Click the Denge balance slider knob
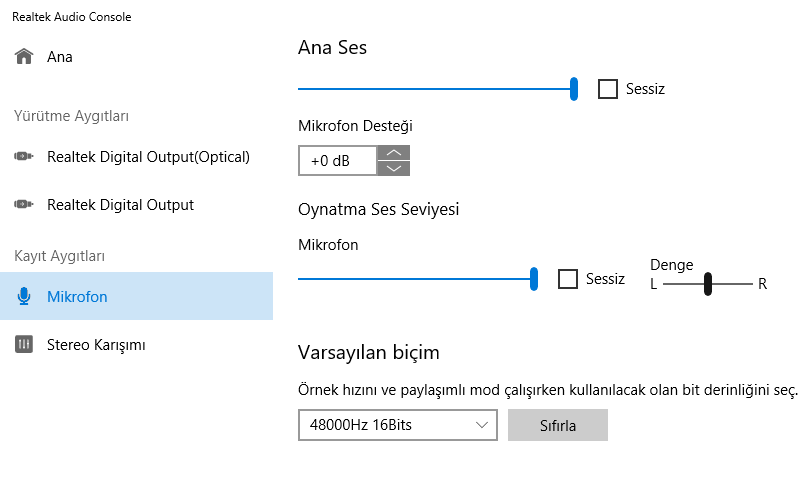This screenshot has height=484, width=810. (707, 284)
